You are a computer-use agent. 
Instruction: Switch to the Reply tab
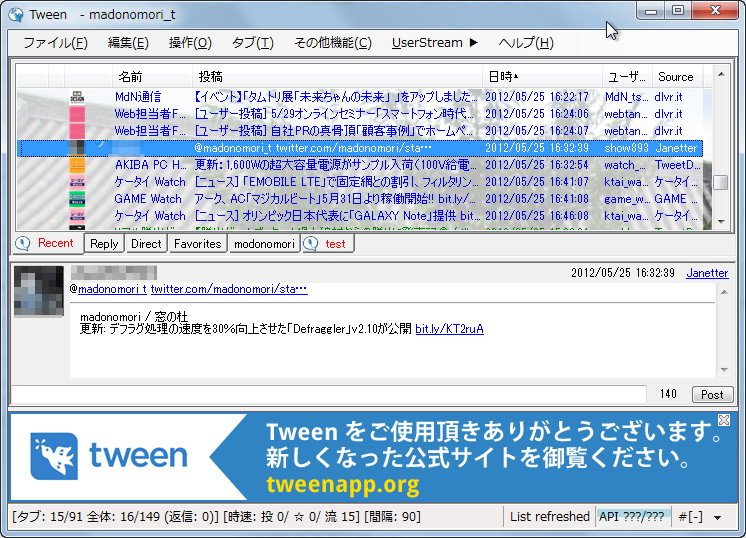[x=104, y=244]
